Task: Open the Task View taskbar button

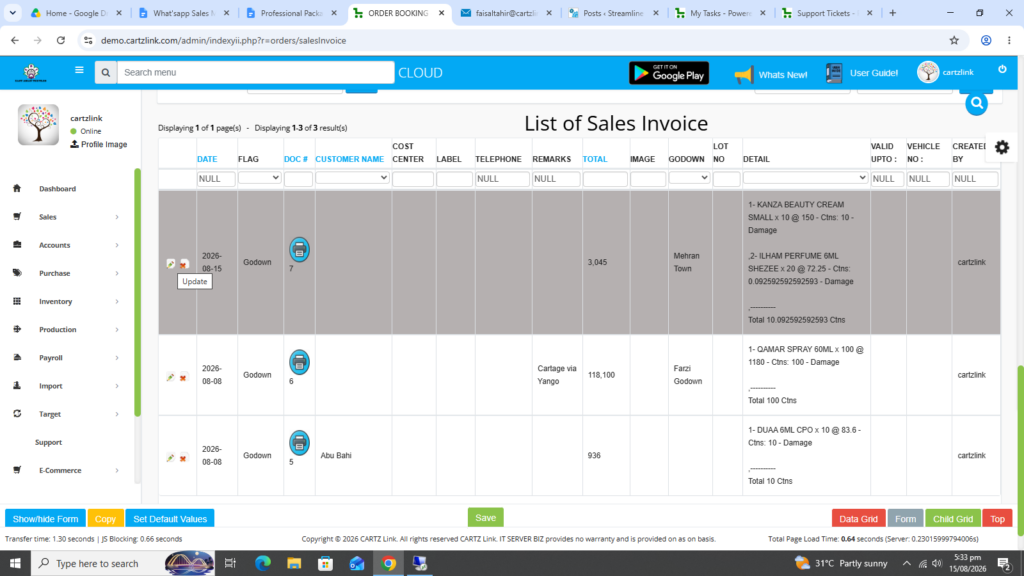Action: pos(230,563)
